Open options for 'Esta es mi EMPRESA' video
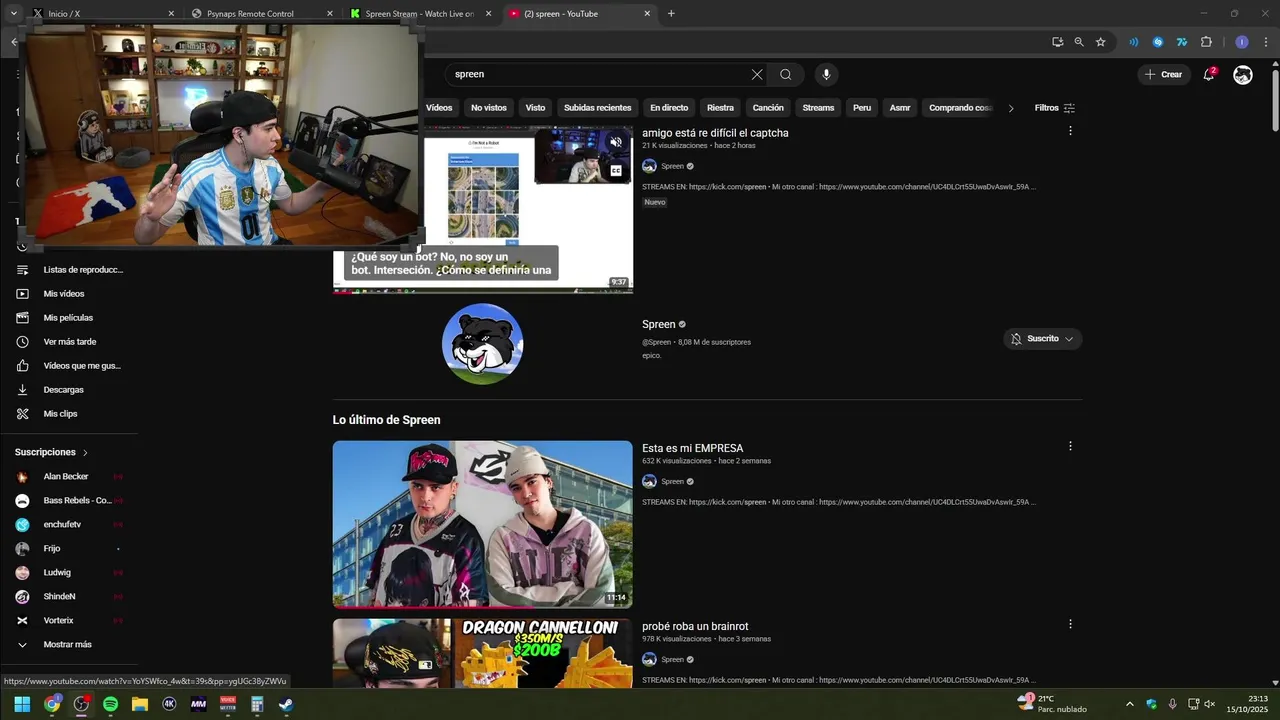1280x720 pixels. (1070, 446)
